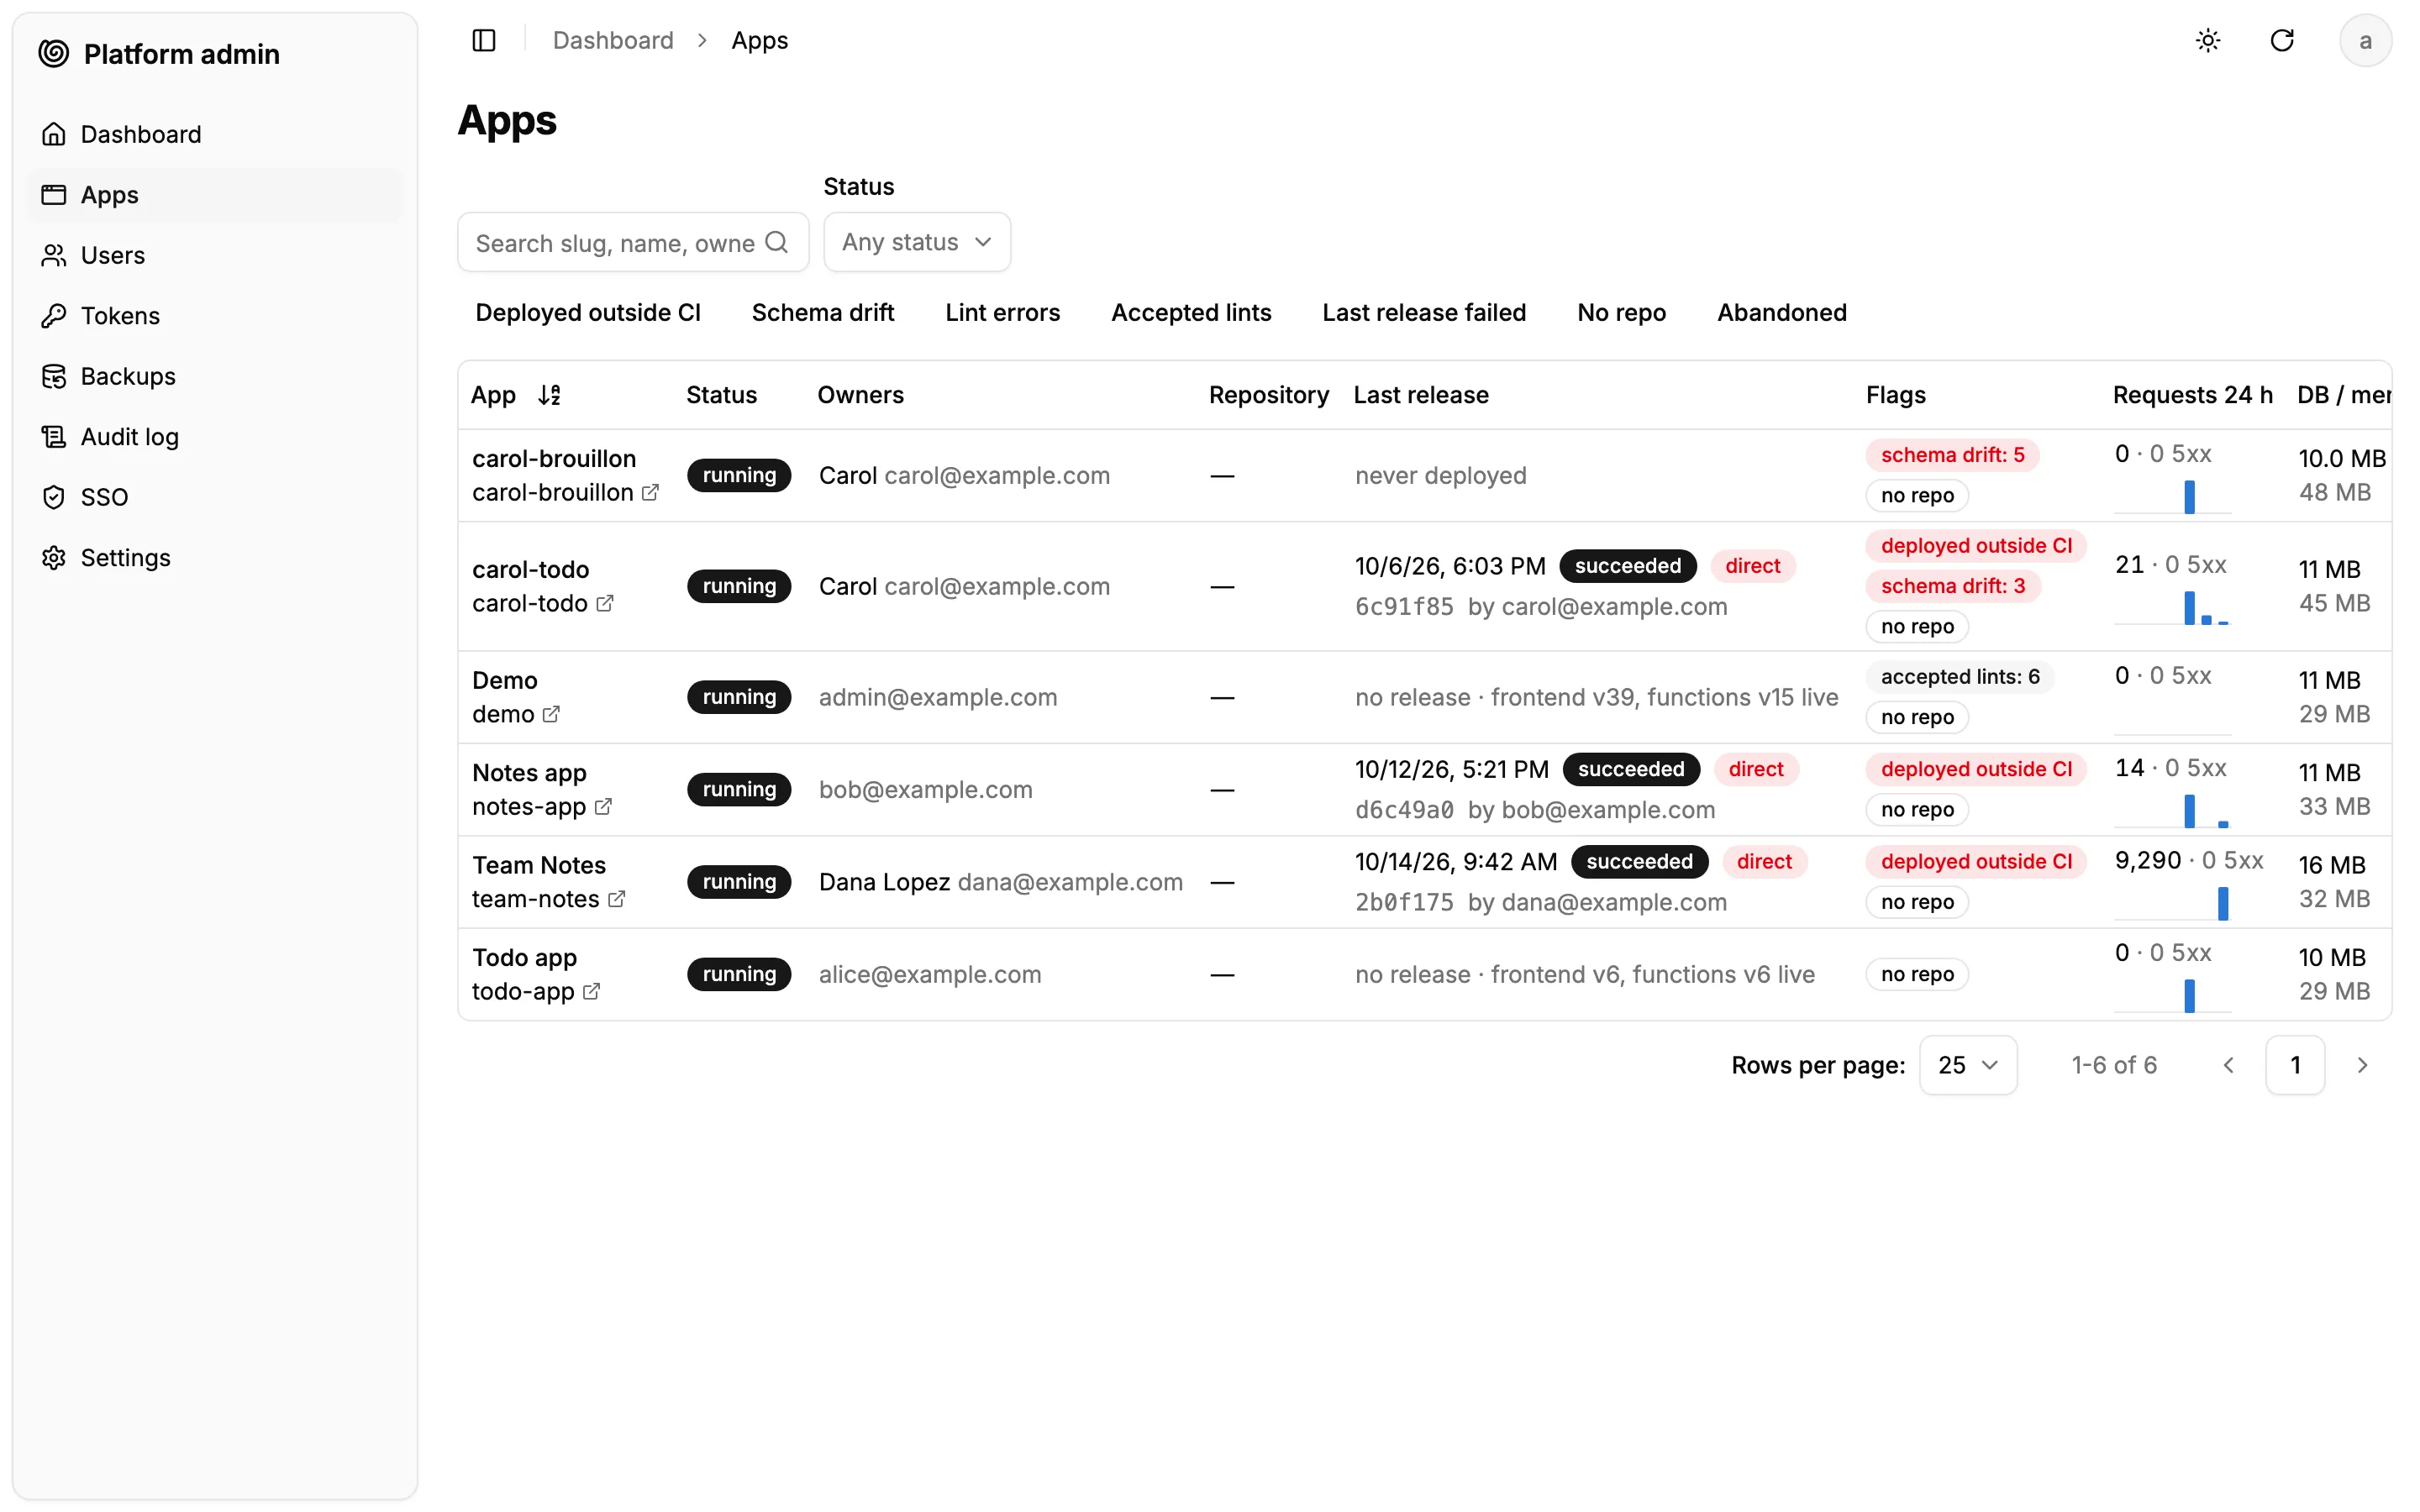This screenshot has width=2420, height=1512.
Task: Toggle the Schema drift filter
Action: click(x=823, y=312)
